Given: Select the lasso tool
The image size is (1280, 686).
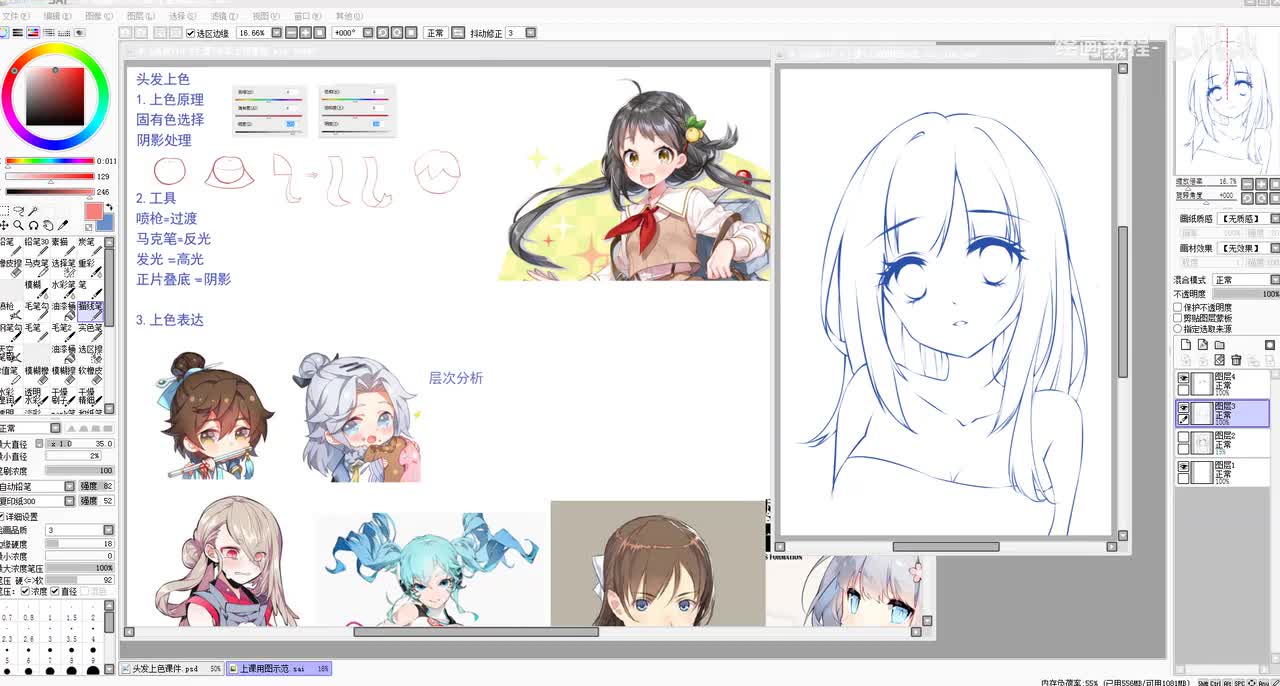Looking at the screenshot, I should click(19, 211).
